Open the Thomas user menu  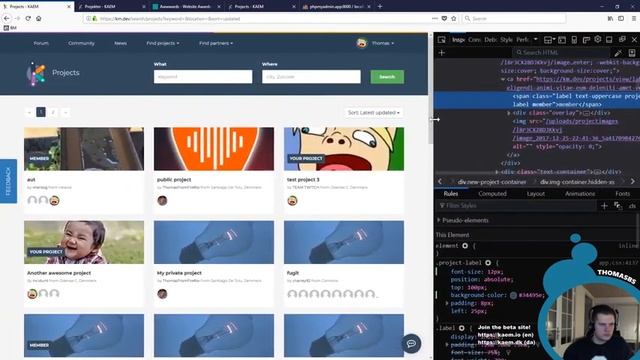pos(382,43)
